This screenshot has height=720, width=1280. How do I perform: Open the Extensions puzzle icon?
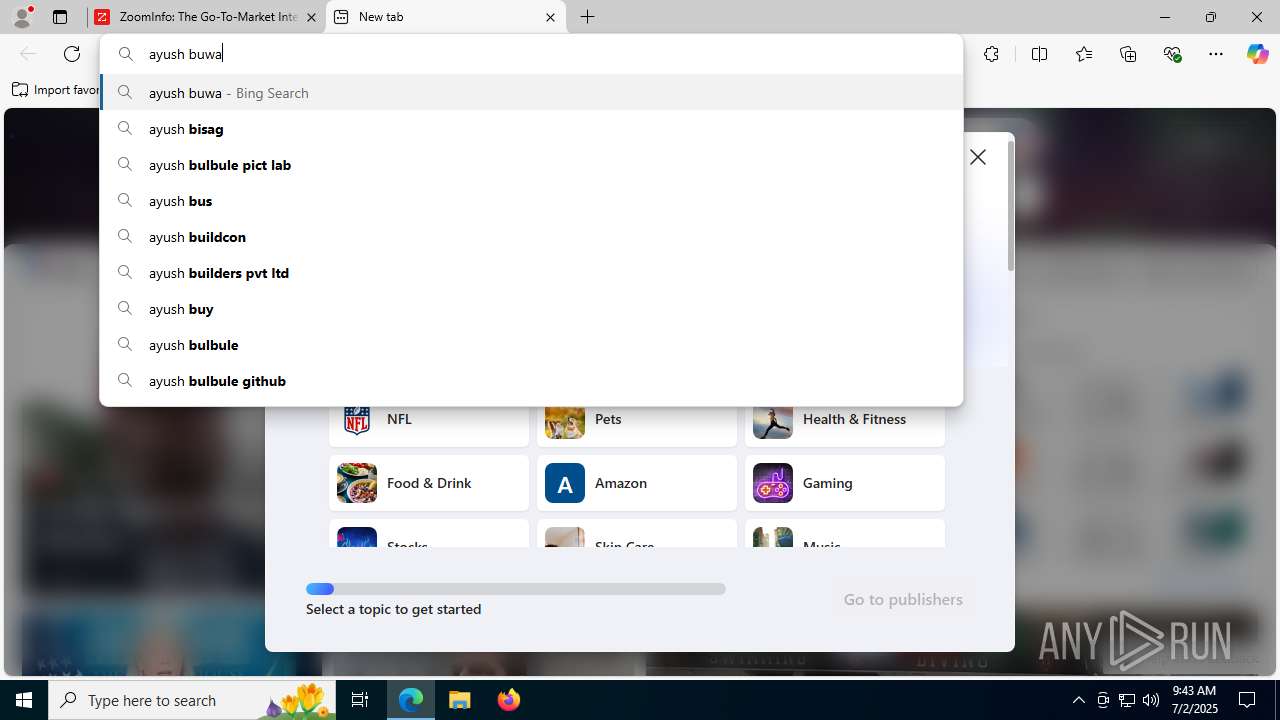[991, 54]
